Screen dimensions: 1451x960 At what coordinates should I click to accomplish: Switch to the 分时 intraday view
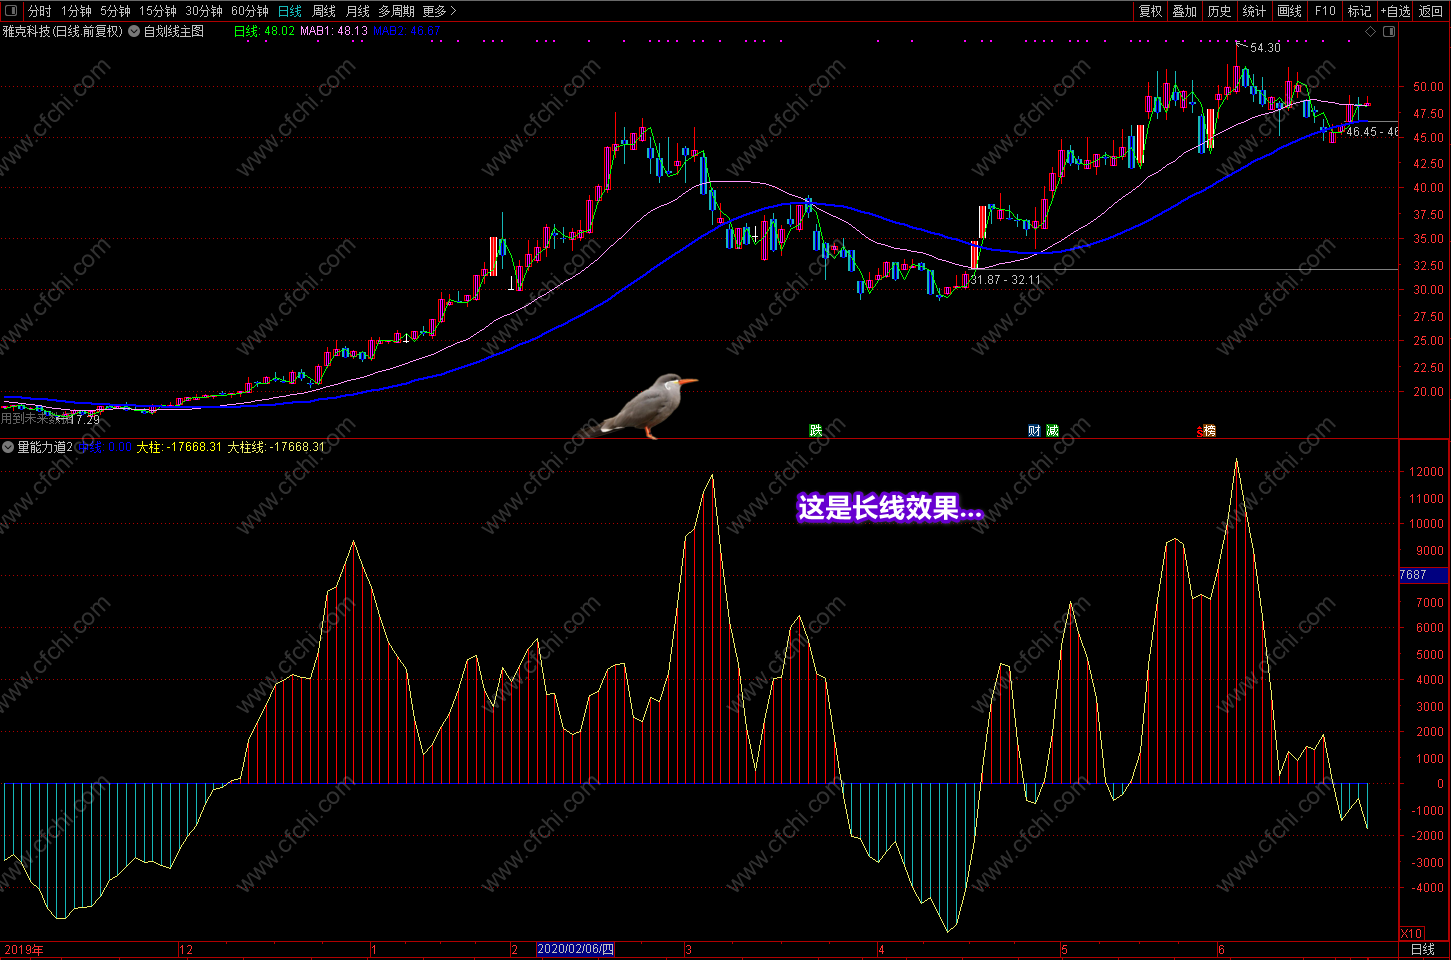click(39, 11)
